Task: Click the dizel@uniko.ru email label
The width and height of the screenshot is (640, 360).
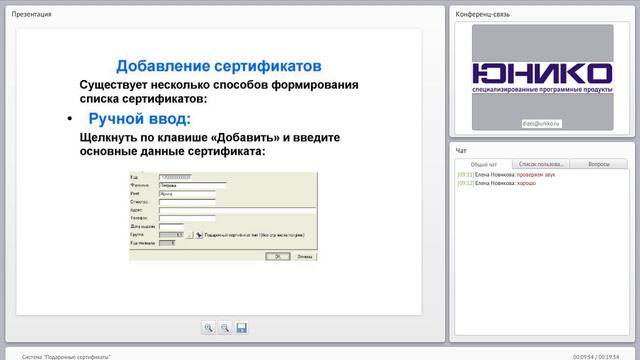Action: pyautogui.click(x=541, y=123)
